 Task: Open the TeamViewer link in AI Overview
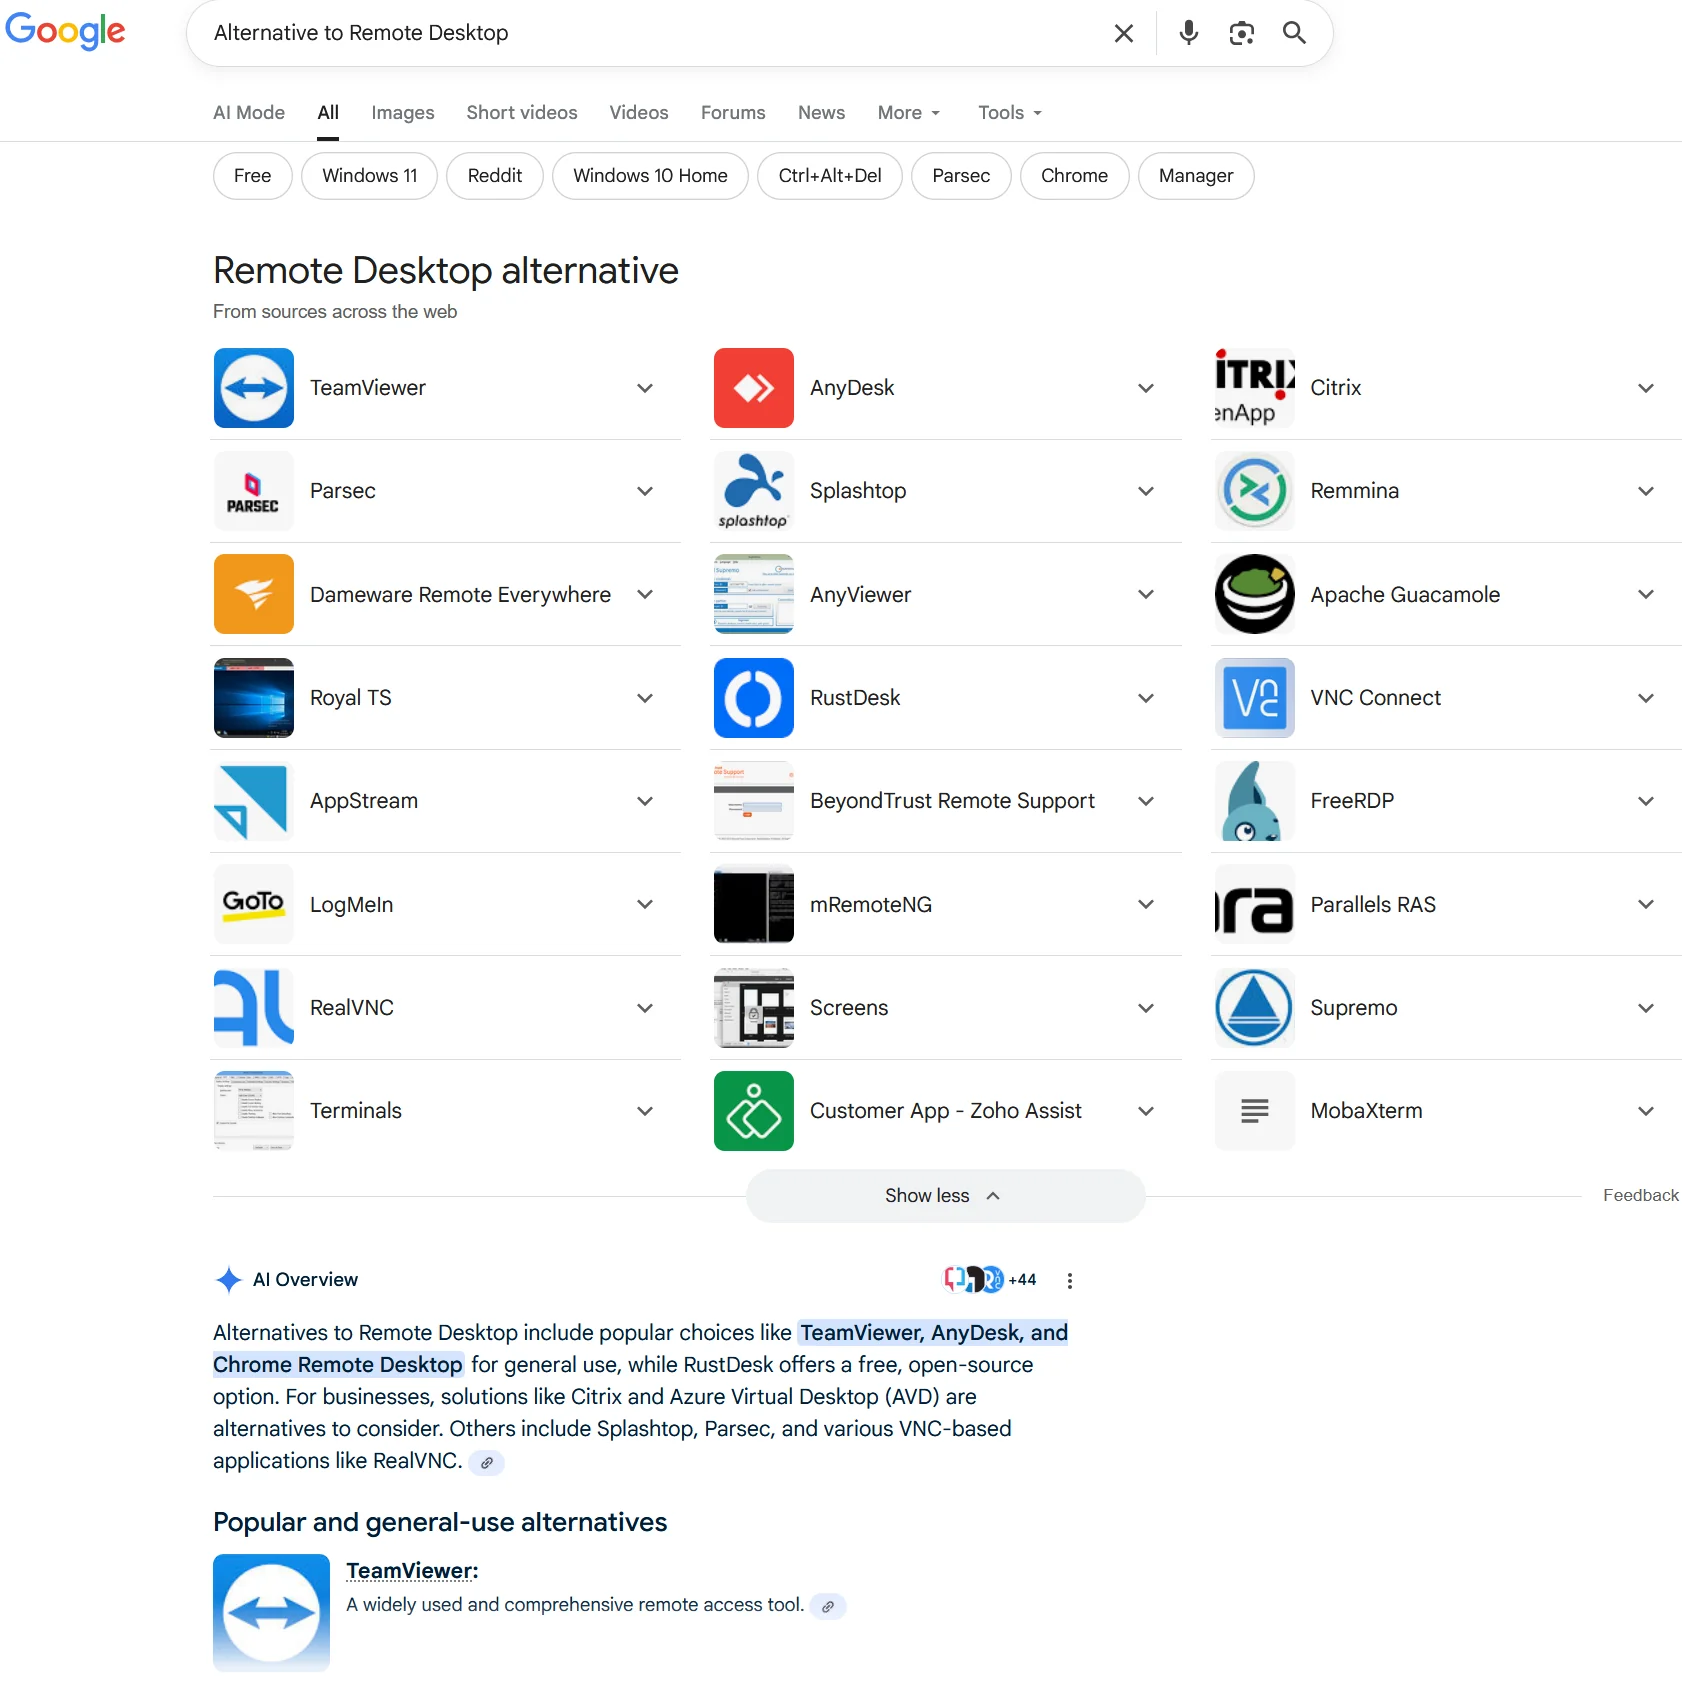[409, 1570]
